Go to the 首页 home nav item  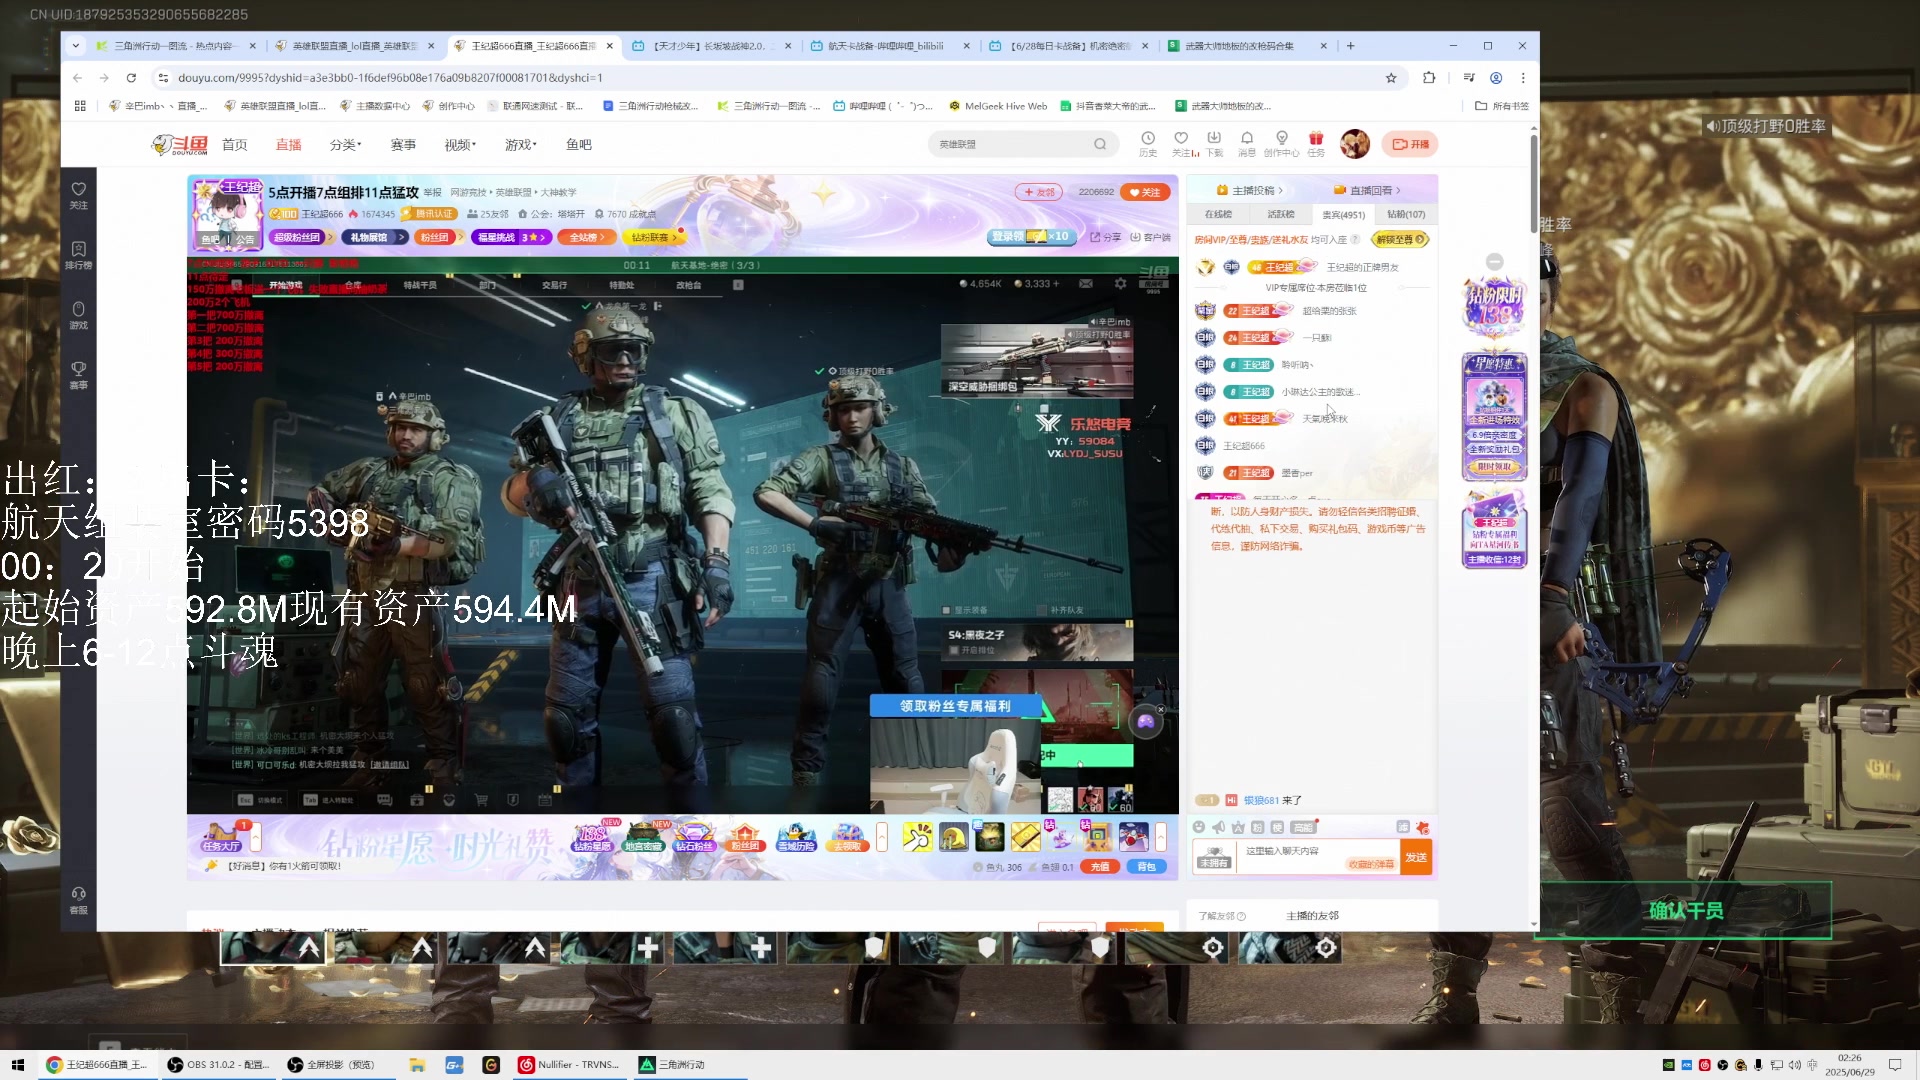point(235,144)
